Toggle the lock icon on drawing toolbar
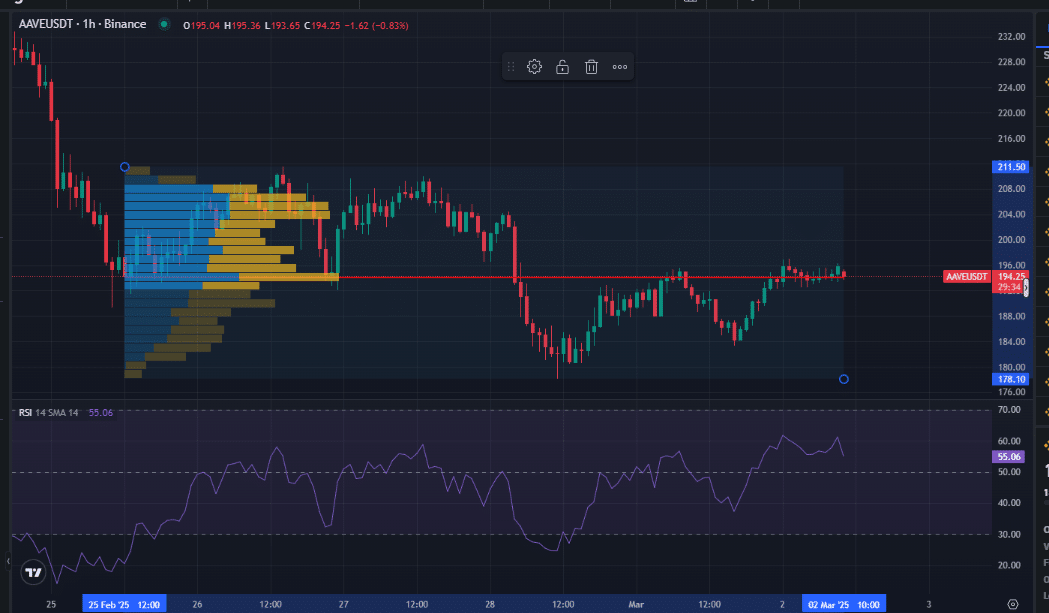Viewport: 1049px width, 613px height. 563,67
